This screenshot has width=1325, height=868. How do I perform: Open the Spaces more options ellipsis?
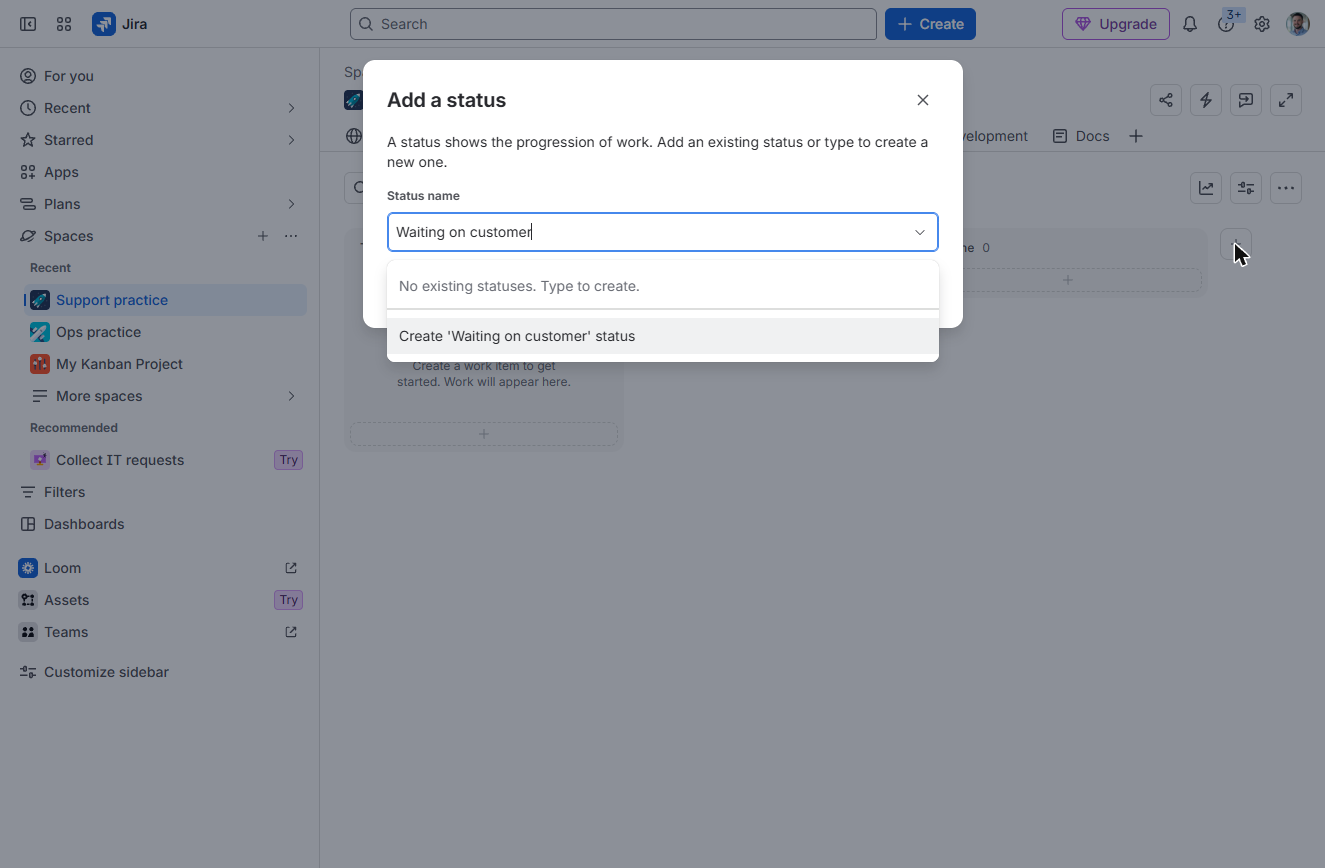click(x=291, y=236)
